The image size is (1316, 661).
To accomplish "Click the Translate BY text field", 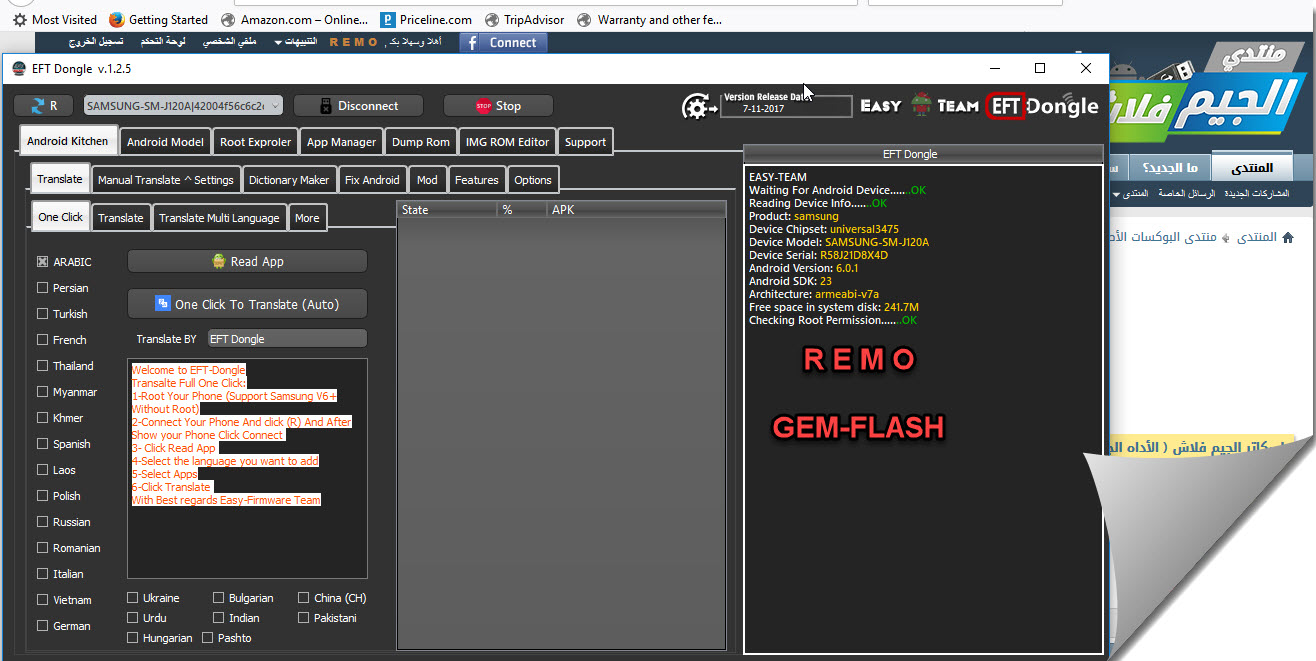I will (x=287, y=339).
